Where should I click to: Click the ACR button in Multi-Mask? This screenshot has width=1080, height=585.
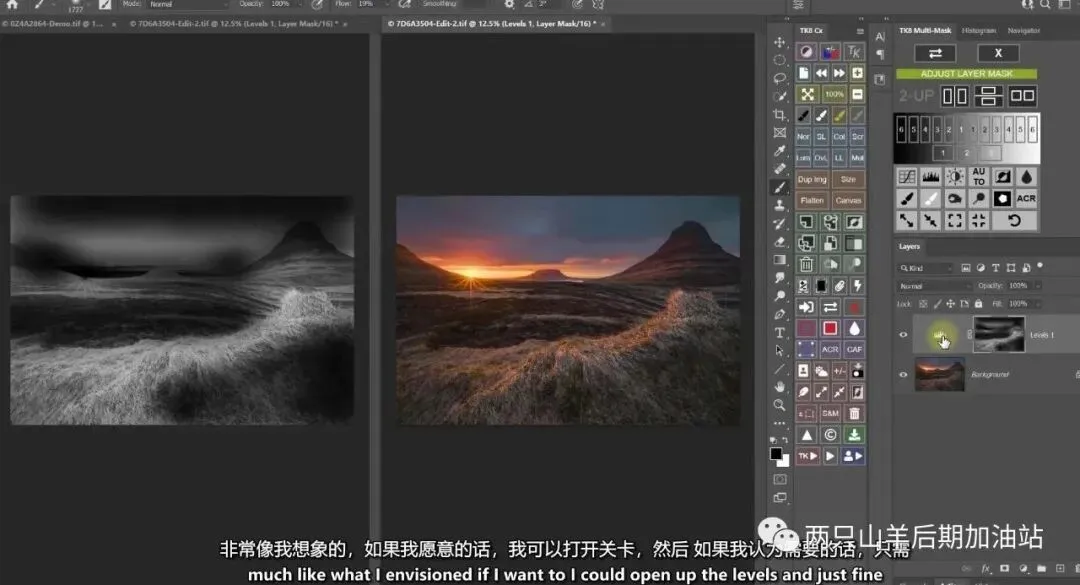point(1026,198)
